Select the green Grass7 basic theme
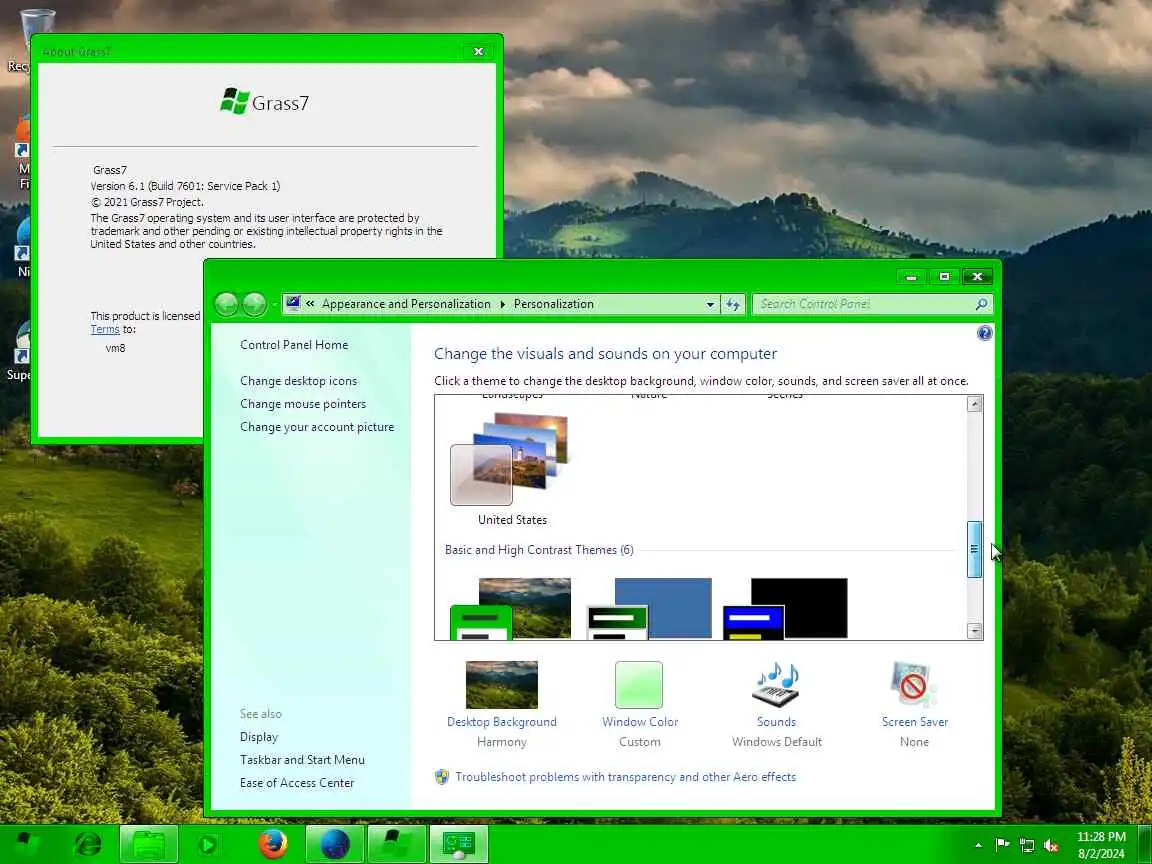 [x=511, y=608]
